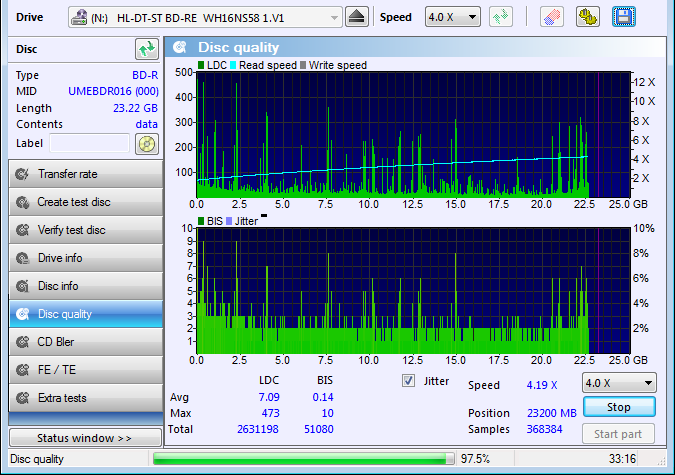
Task: Select the Disc quality section
Action: tap(86, 314)
